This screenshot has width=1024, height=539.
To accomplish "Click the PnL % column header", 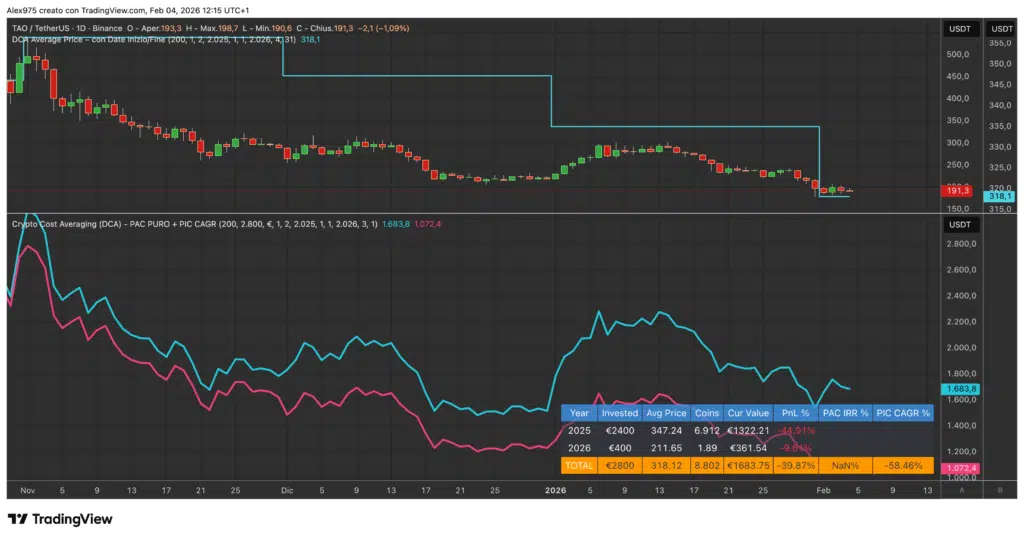I will [x=796, y=412].
